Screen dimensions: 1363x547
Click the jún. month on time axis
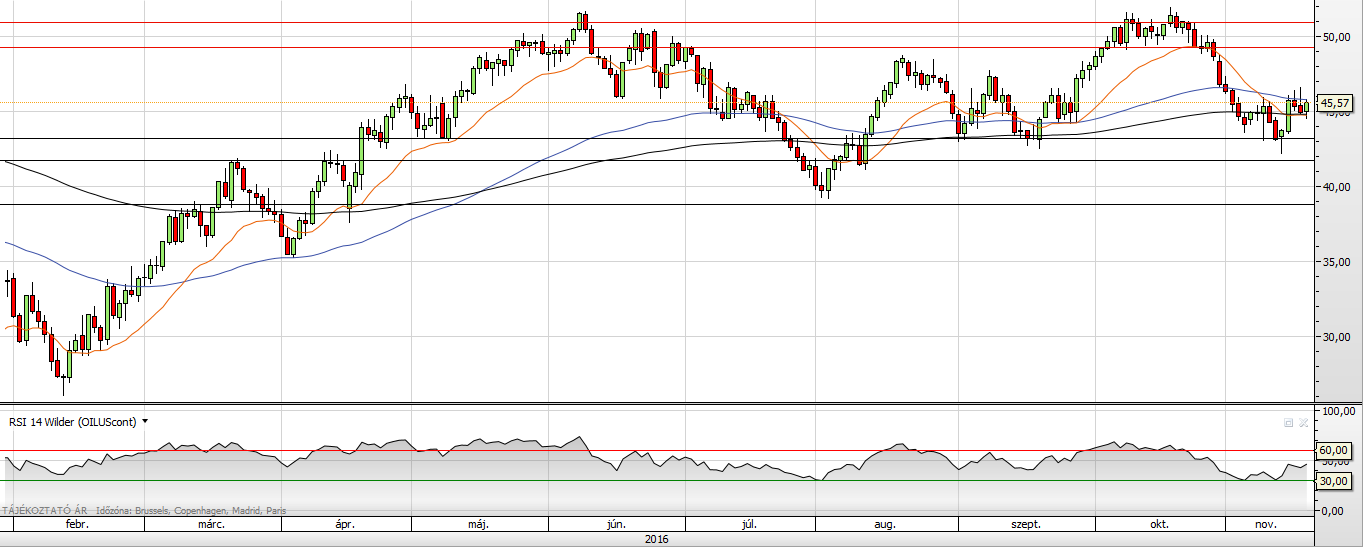(x=616, y=524)
